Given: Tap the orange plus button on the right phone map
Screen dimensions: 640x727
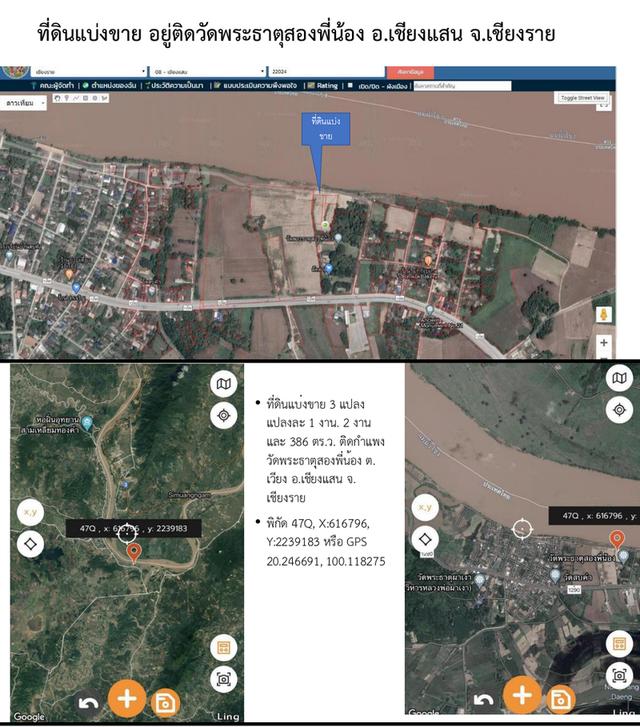Looking at the screenshot, I should [522, 695].
